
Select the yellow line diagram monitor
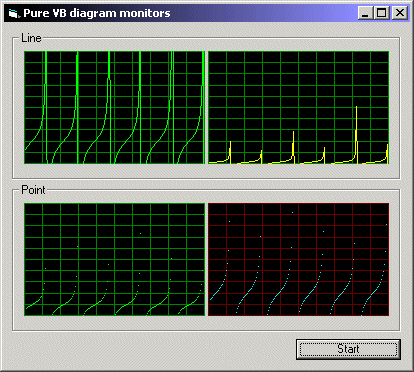299,107
